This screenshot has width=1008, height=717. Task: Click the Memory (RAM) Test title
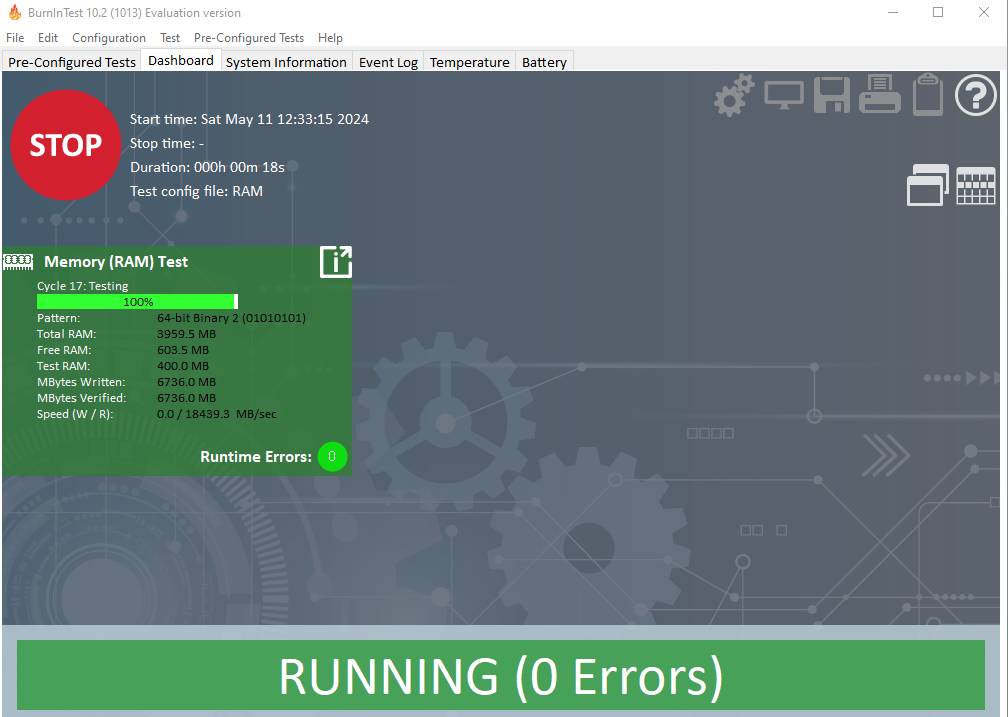[116, 262]
